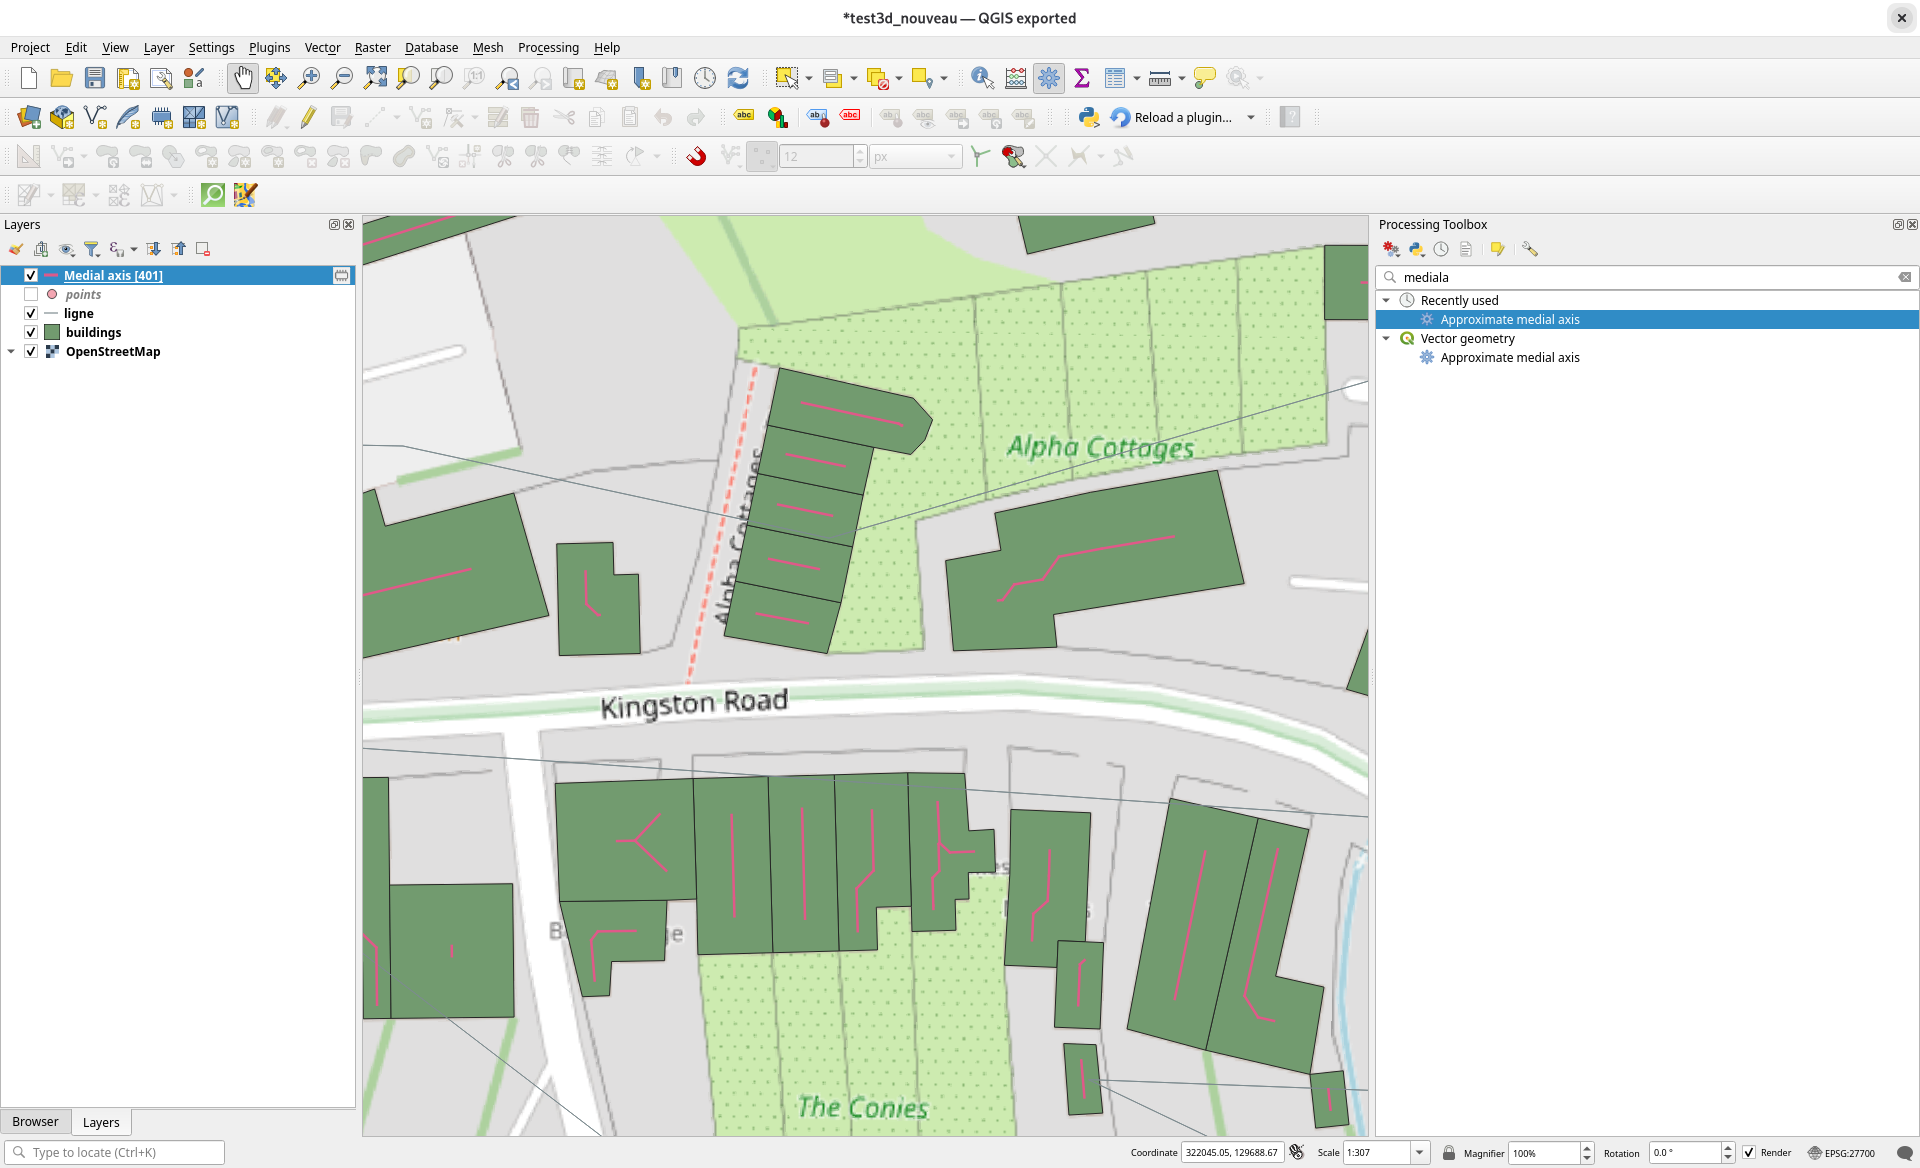Image resolution: width=1920 pixels, height=1168 pixels.
Task: Click buildings layer green color swatch
Action: point(52,332)
